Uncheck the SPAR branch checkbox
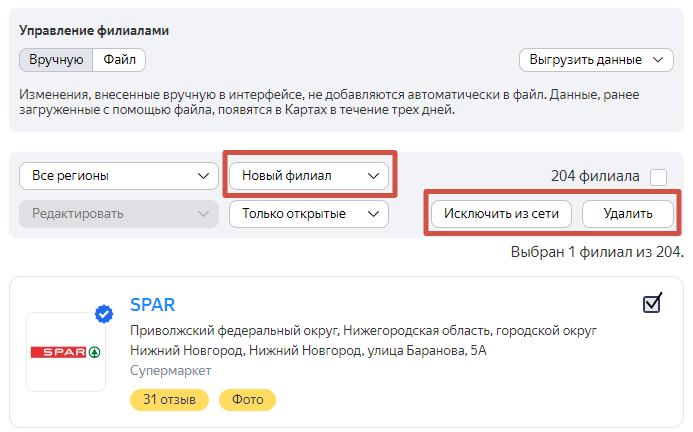The height and width of the screenshot is (432, 693). pos(652,303)
